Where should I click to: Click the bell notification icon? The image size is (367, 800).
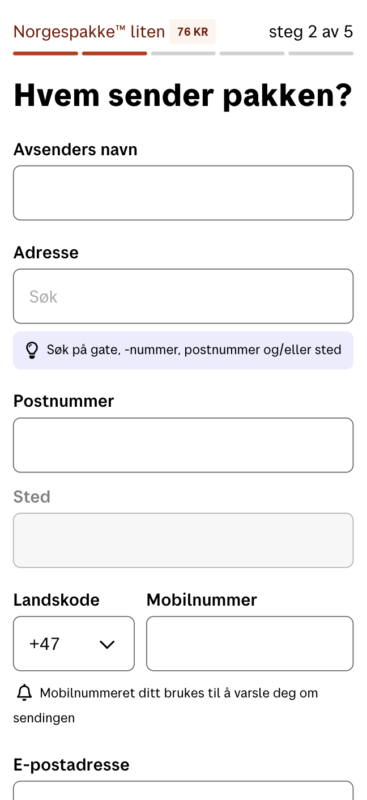(x=24, y=693)
